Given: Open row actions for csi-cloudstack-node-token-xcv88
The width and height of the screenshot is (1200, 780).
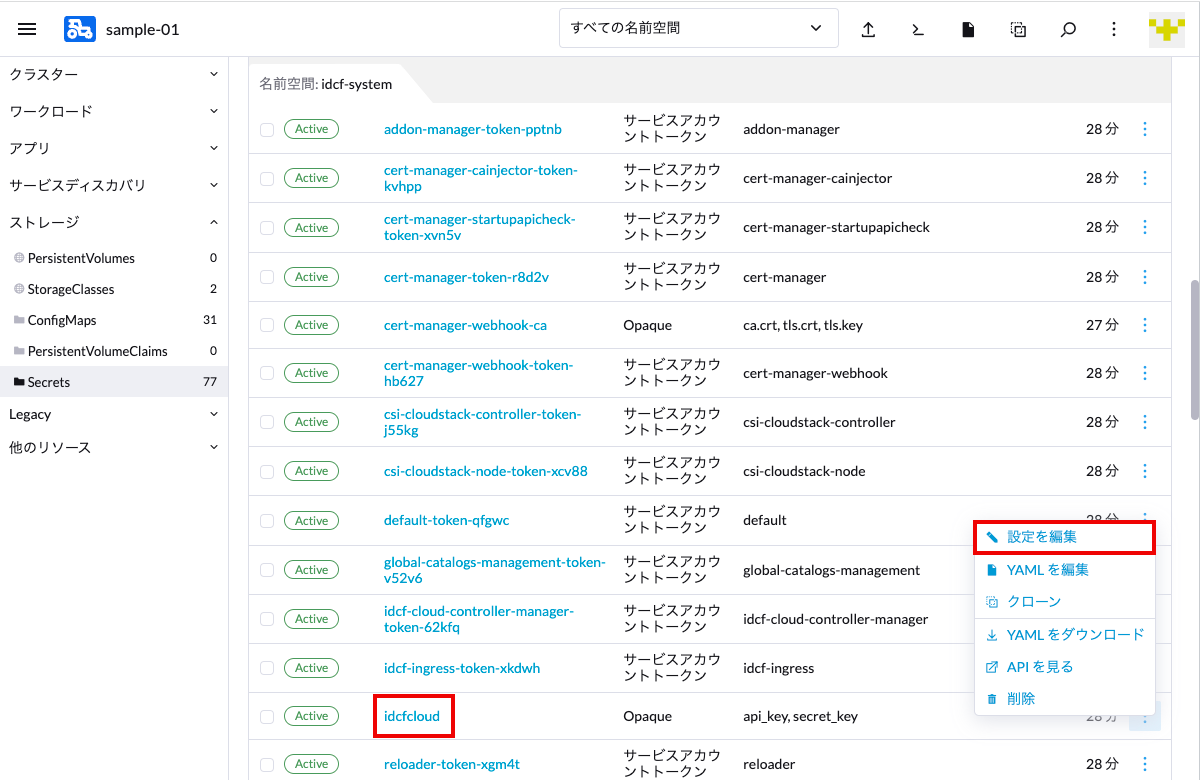Looking at the screenshot, I should click(x=1145, y=471).
